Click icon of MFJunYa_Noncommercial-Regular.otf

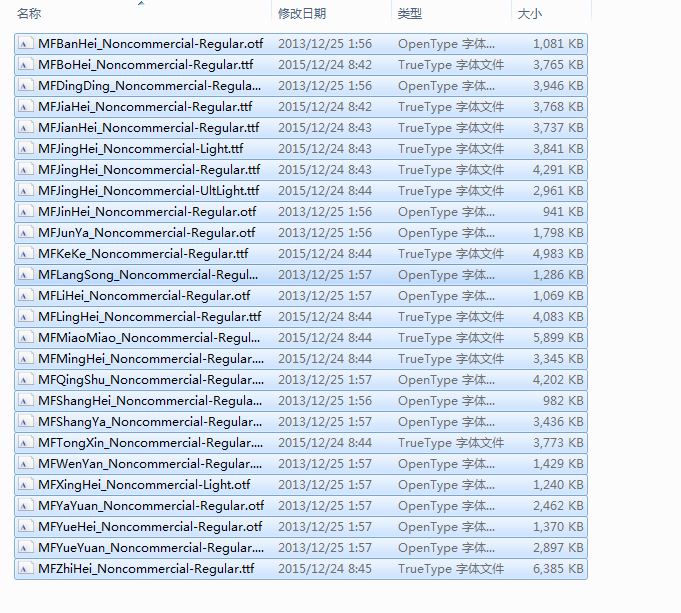[x=26, y=233]
